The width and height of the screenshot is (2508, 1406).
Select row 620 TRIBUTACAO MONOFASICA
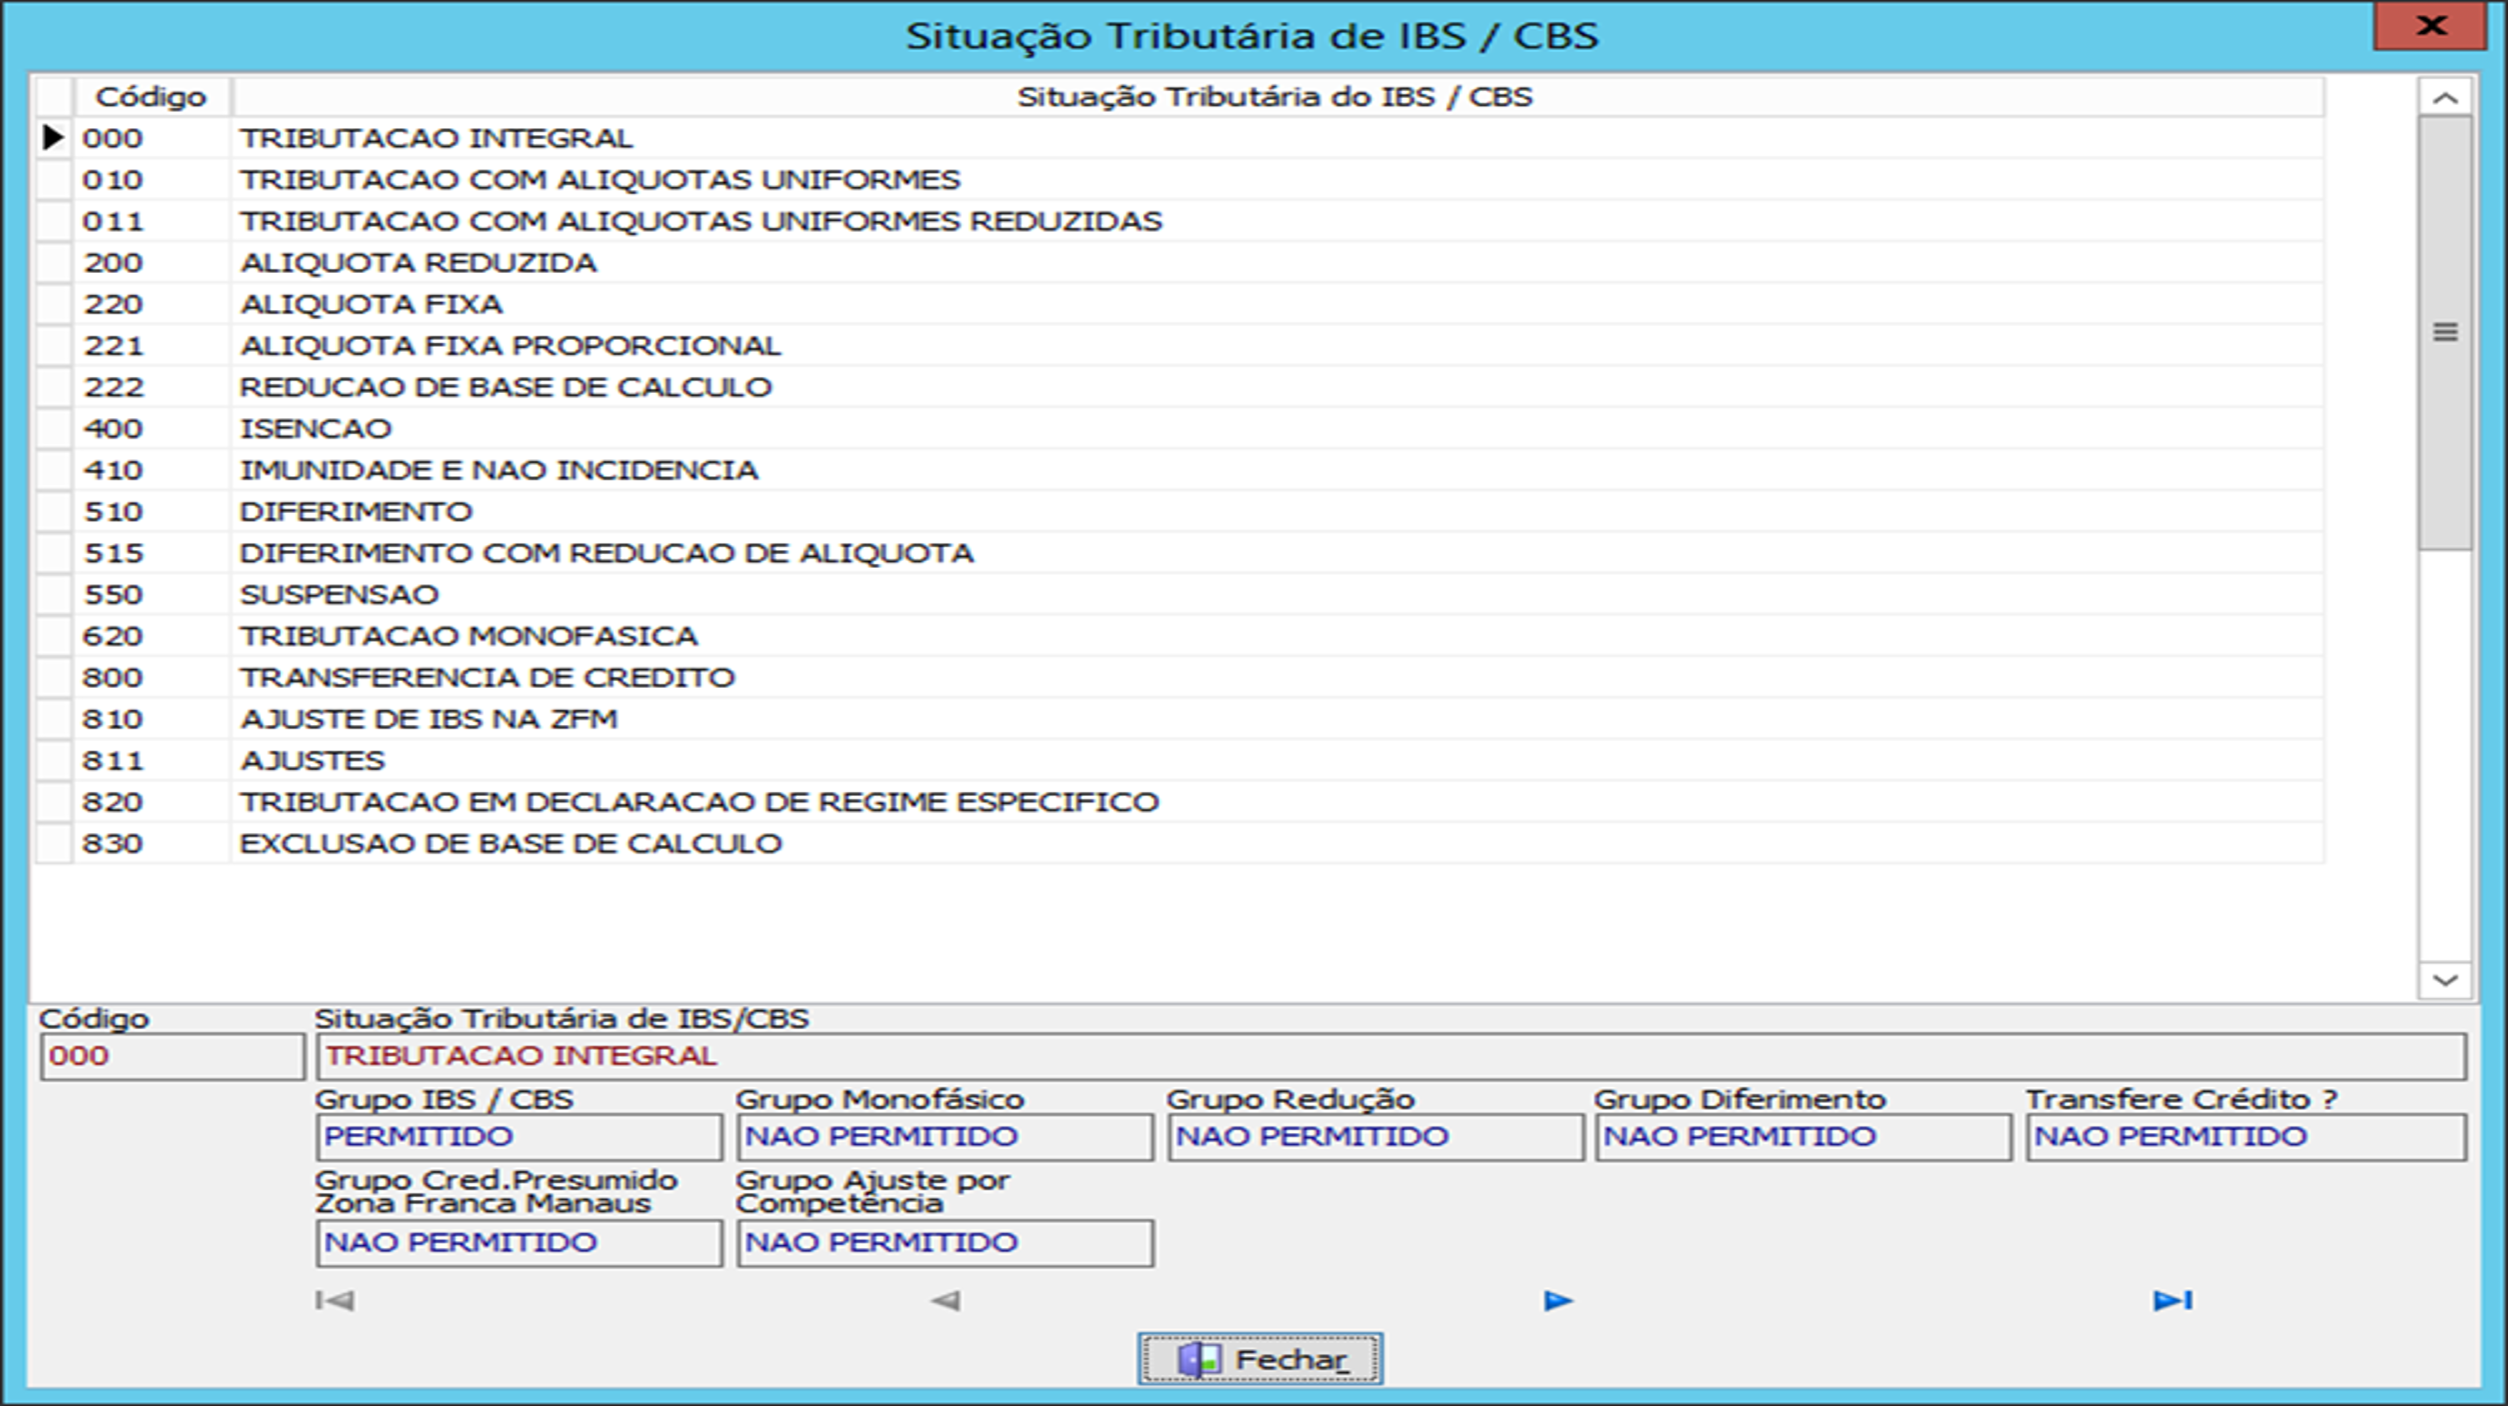pyautogui.click(x=468, y=636)
